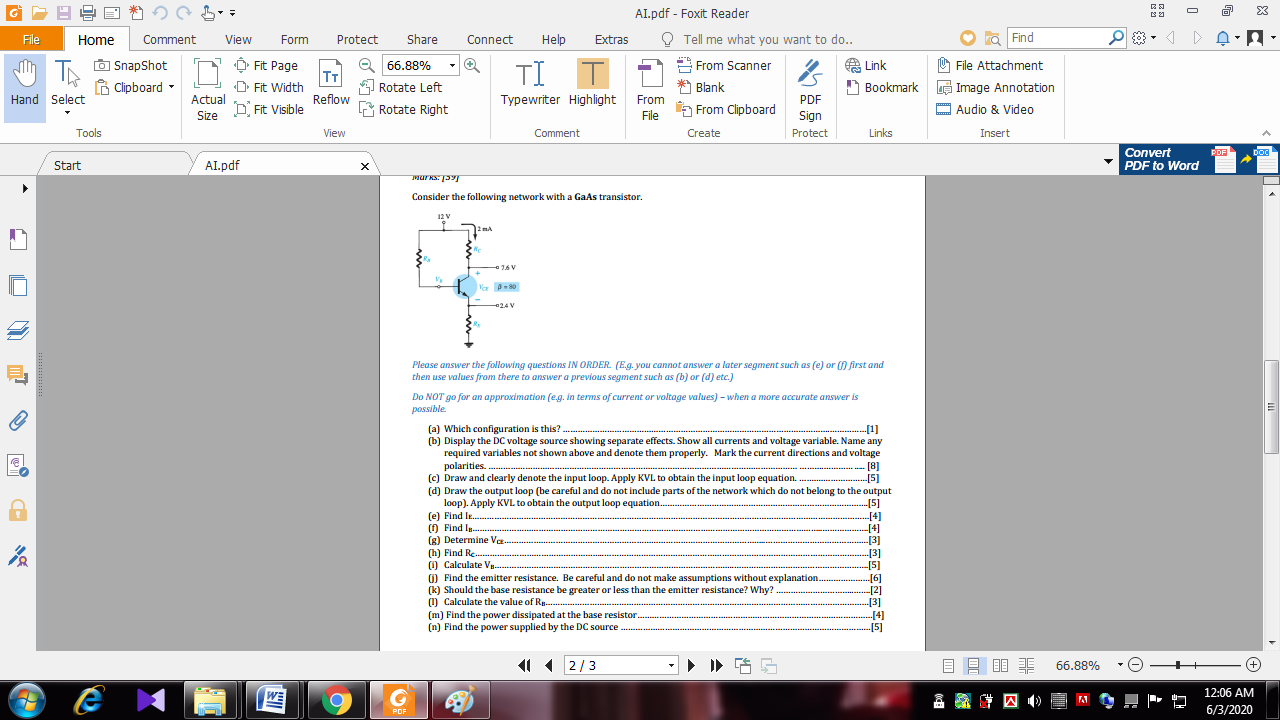Click the Open folder icon in quick access toolbar
Screen dimensions: 1280x720
click(39, 13)
